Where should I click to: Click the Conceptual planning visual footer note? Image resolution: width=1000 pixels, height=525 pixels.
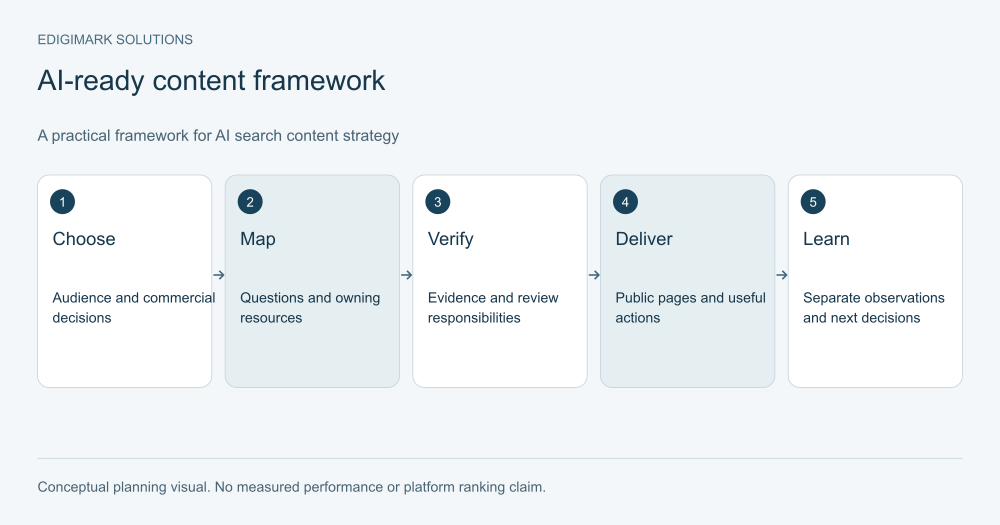coord(291,487)
